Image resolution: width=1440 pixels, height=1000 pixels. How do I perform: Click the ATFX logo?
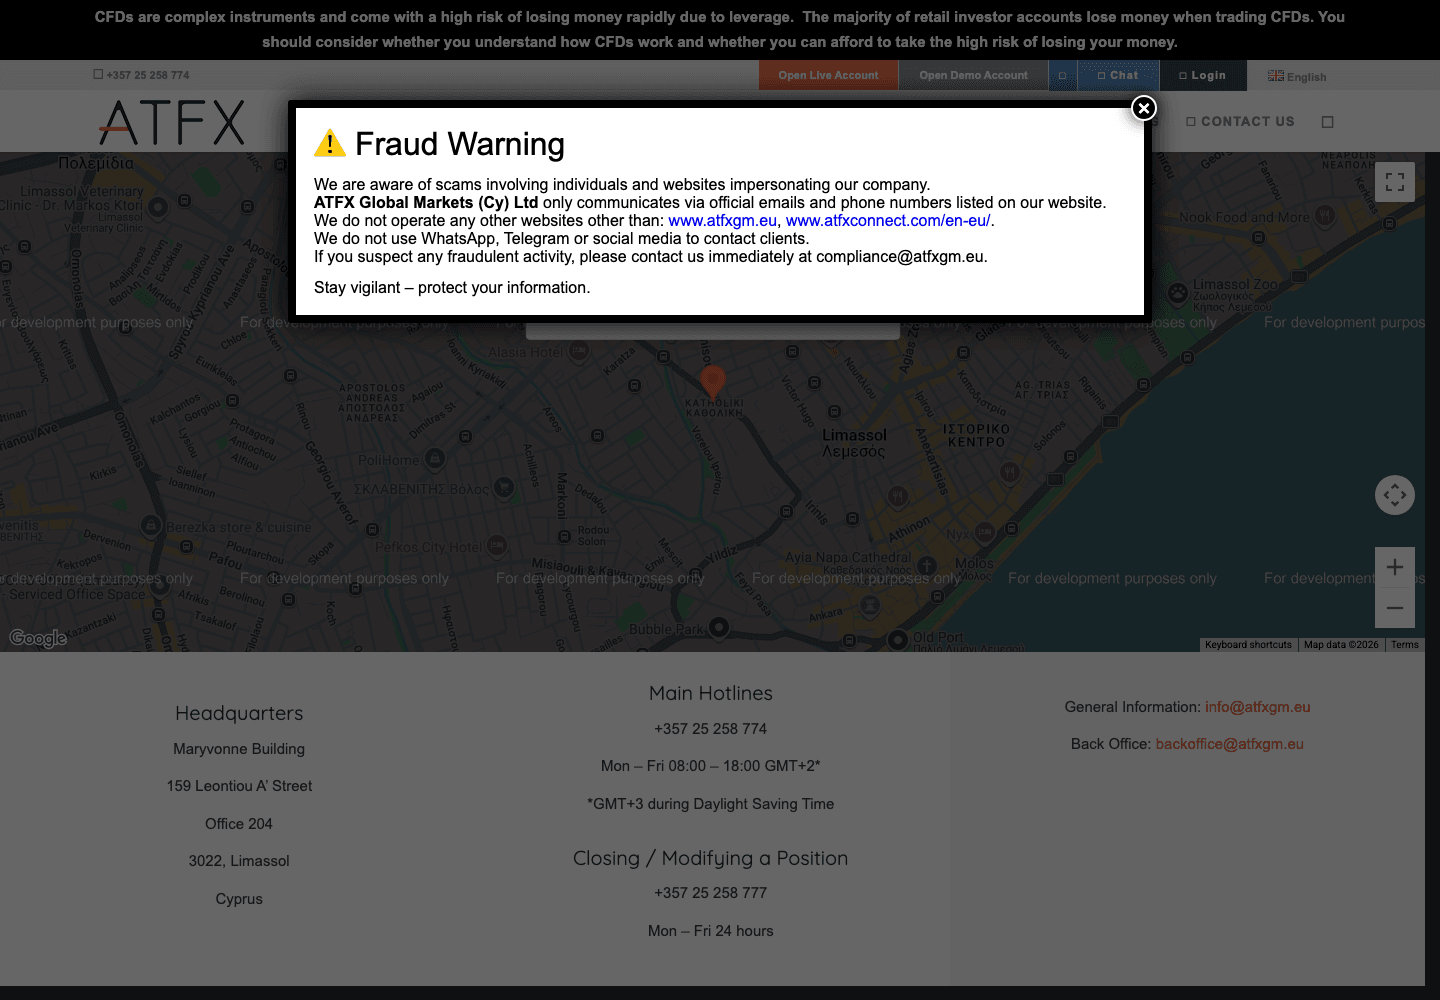(172, 122)
